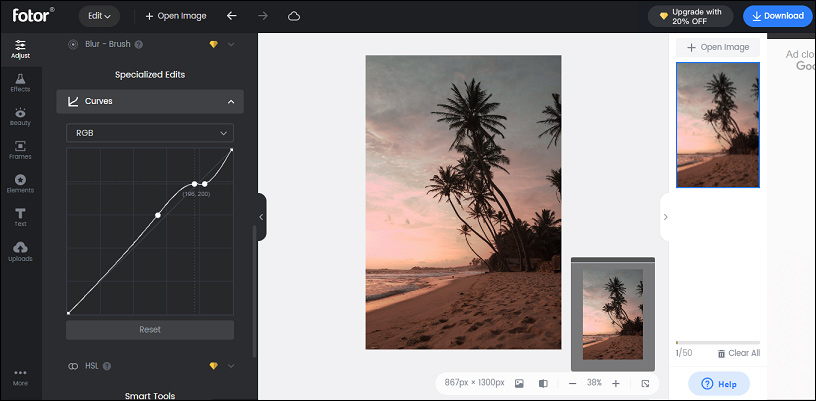Viewport: 816px width, 401px height.
Task: Open the Help button
Action: coord(719,384)
